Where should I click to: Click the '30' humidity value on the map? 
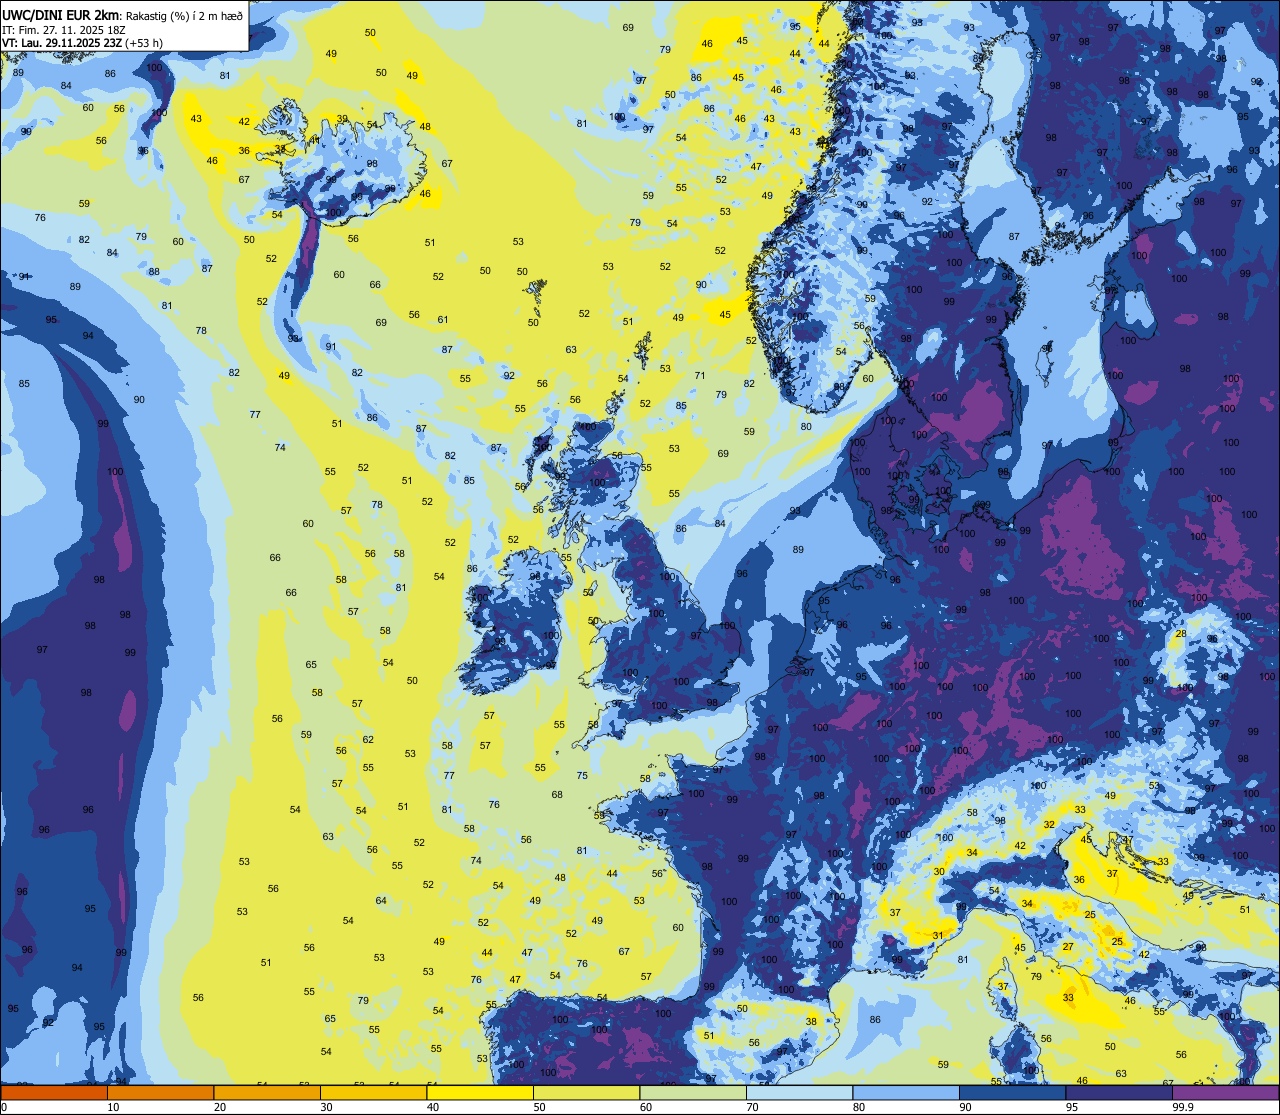point(939,871)
